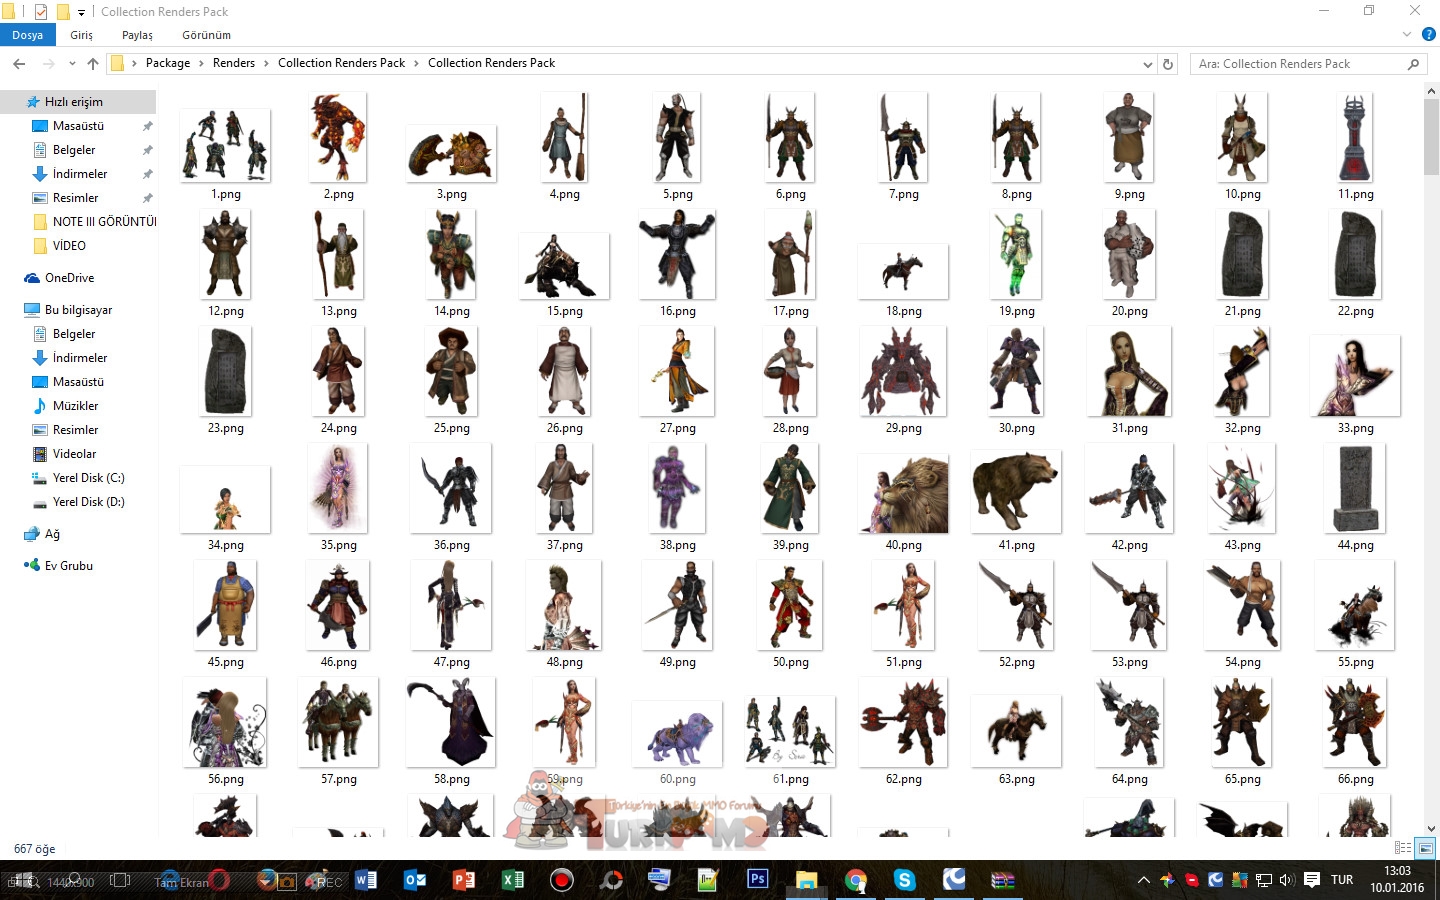Select thumbnail 50.png
Viewport: 1440px width, 900px height.
790,605
